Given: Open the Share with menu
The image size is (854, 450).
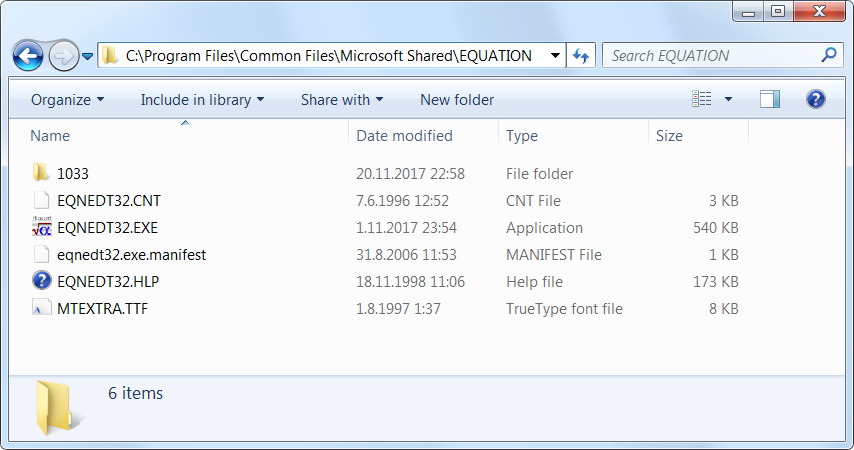Looking at the screenshot, I should coord(342,100).
